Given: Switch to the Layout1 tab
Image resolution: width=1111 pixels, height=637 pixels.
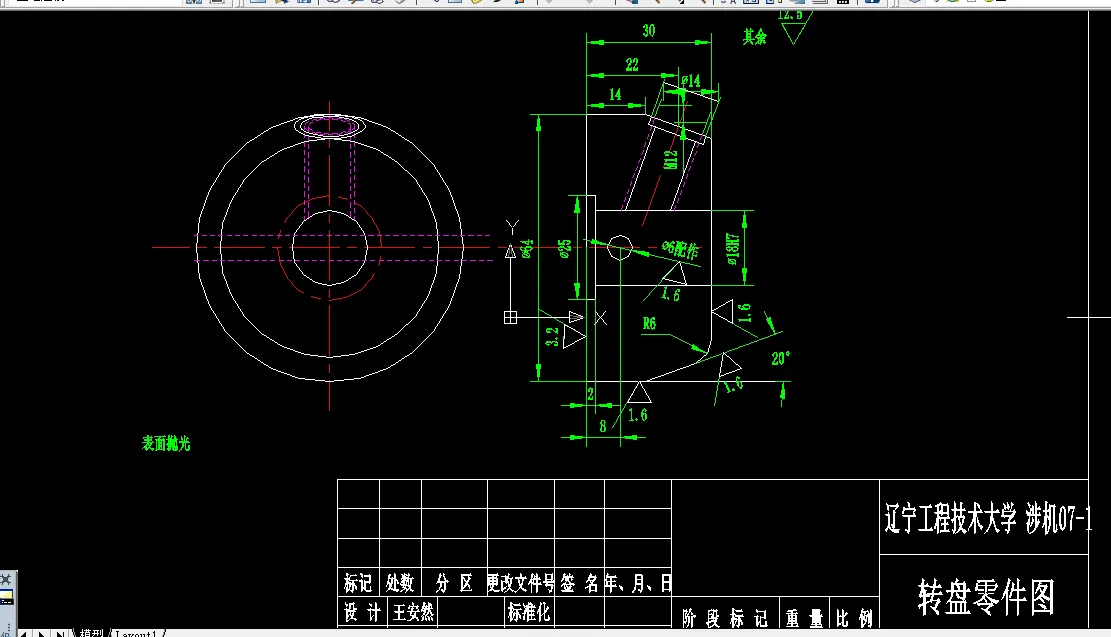Looking at the screenshot, I should pyautogui.click(x=140, y=631).
